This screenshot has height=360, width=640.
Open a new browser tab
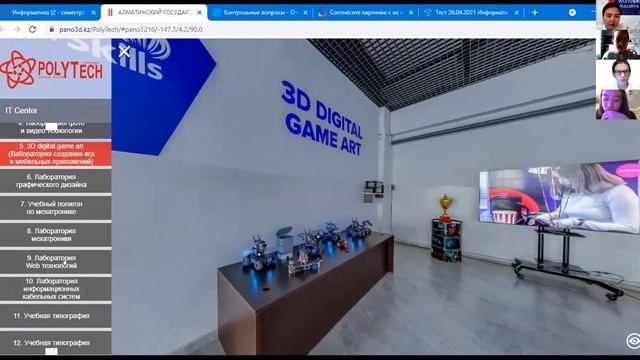coord(534,13)
